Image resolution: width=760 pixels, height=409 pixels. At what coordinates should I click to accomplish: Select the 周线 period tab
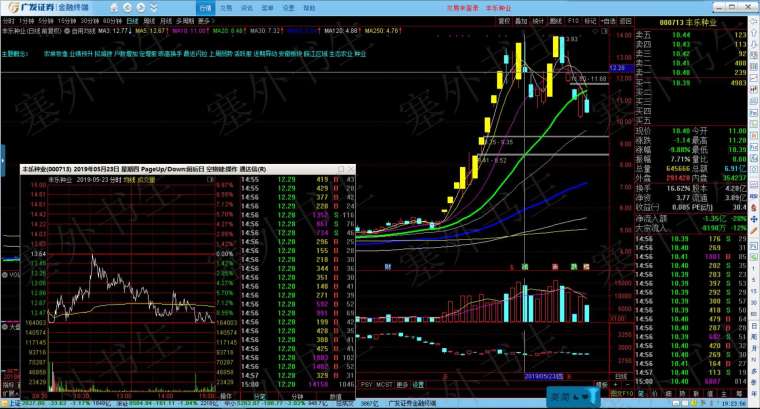point(149,21)
